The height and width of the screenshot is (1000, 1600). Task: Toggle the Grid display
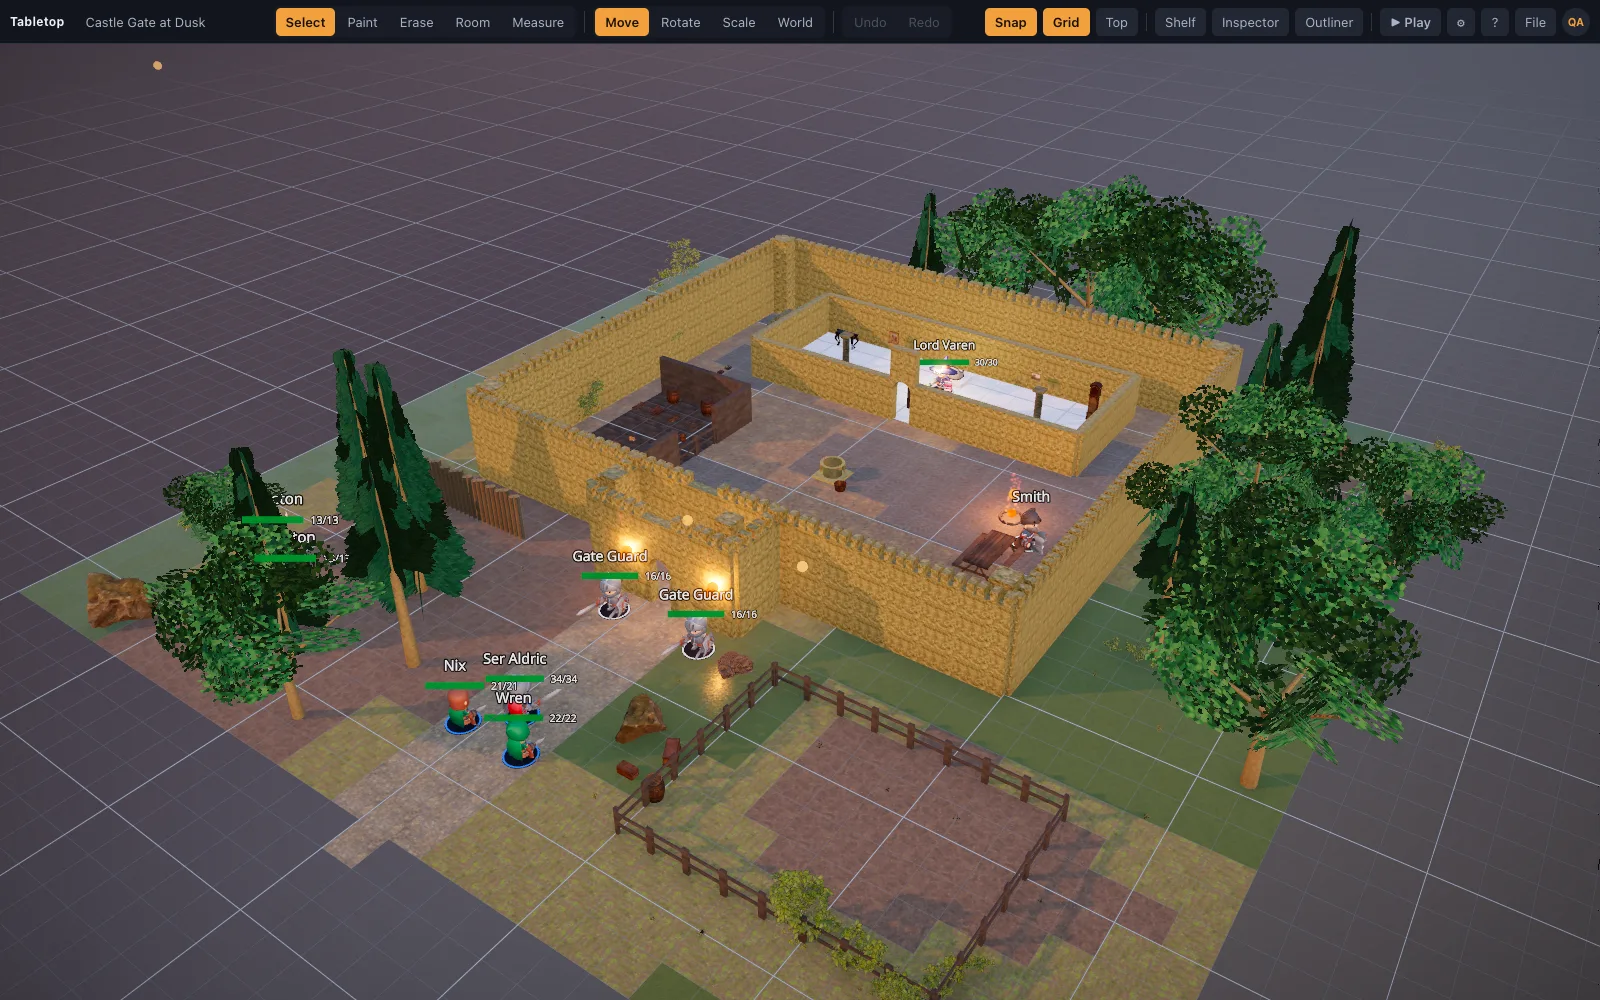[x=1066, y=22]
